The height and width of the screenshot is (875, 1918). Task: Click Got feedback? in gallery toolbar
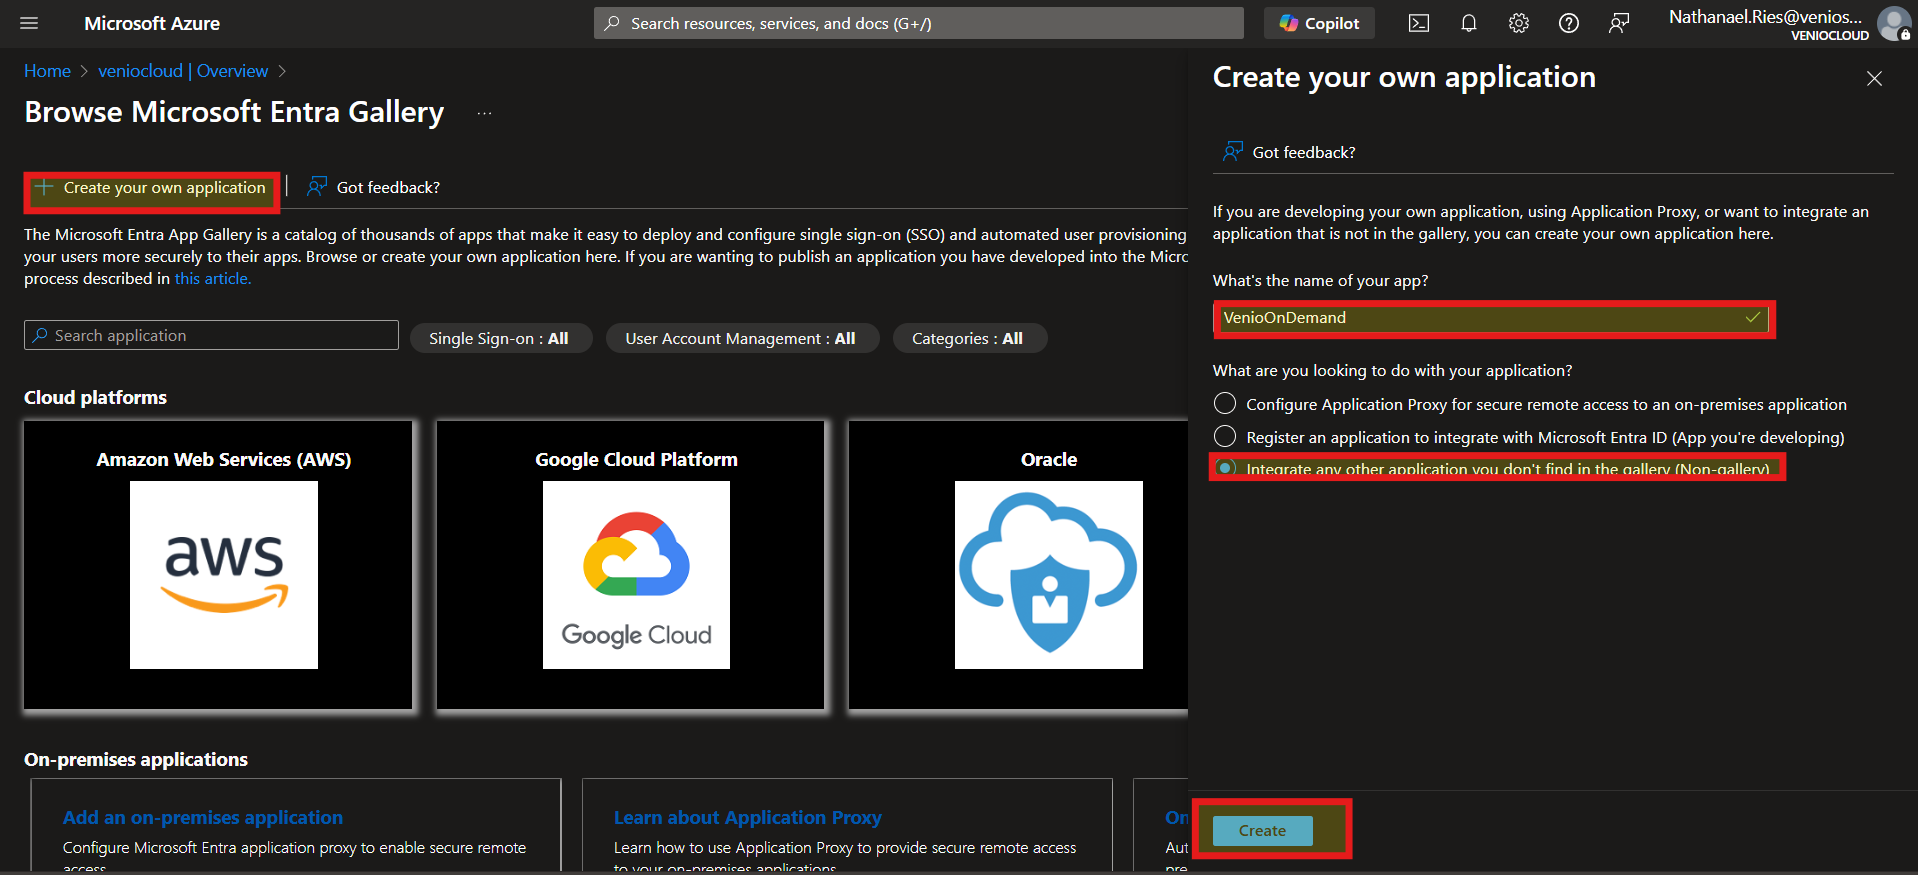point(374,187)
